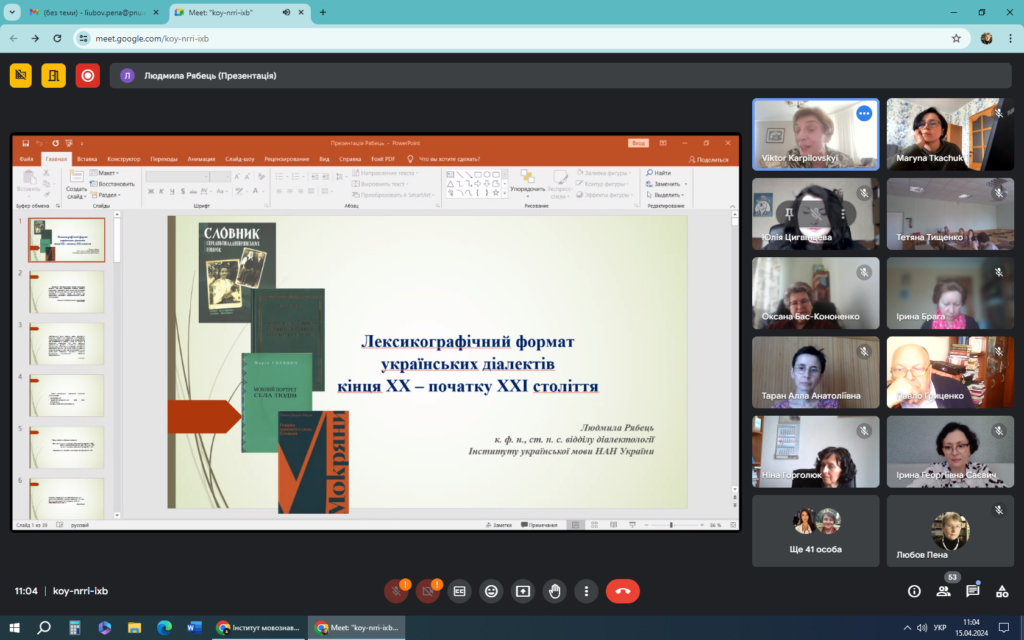The width and height of the screenshot is (1024, 640).
Task: Toggle closed captions (CC) button
Action: [459, 591]
